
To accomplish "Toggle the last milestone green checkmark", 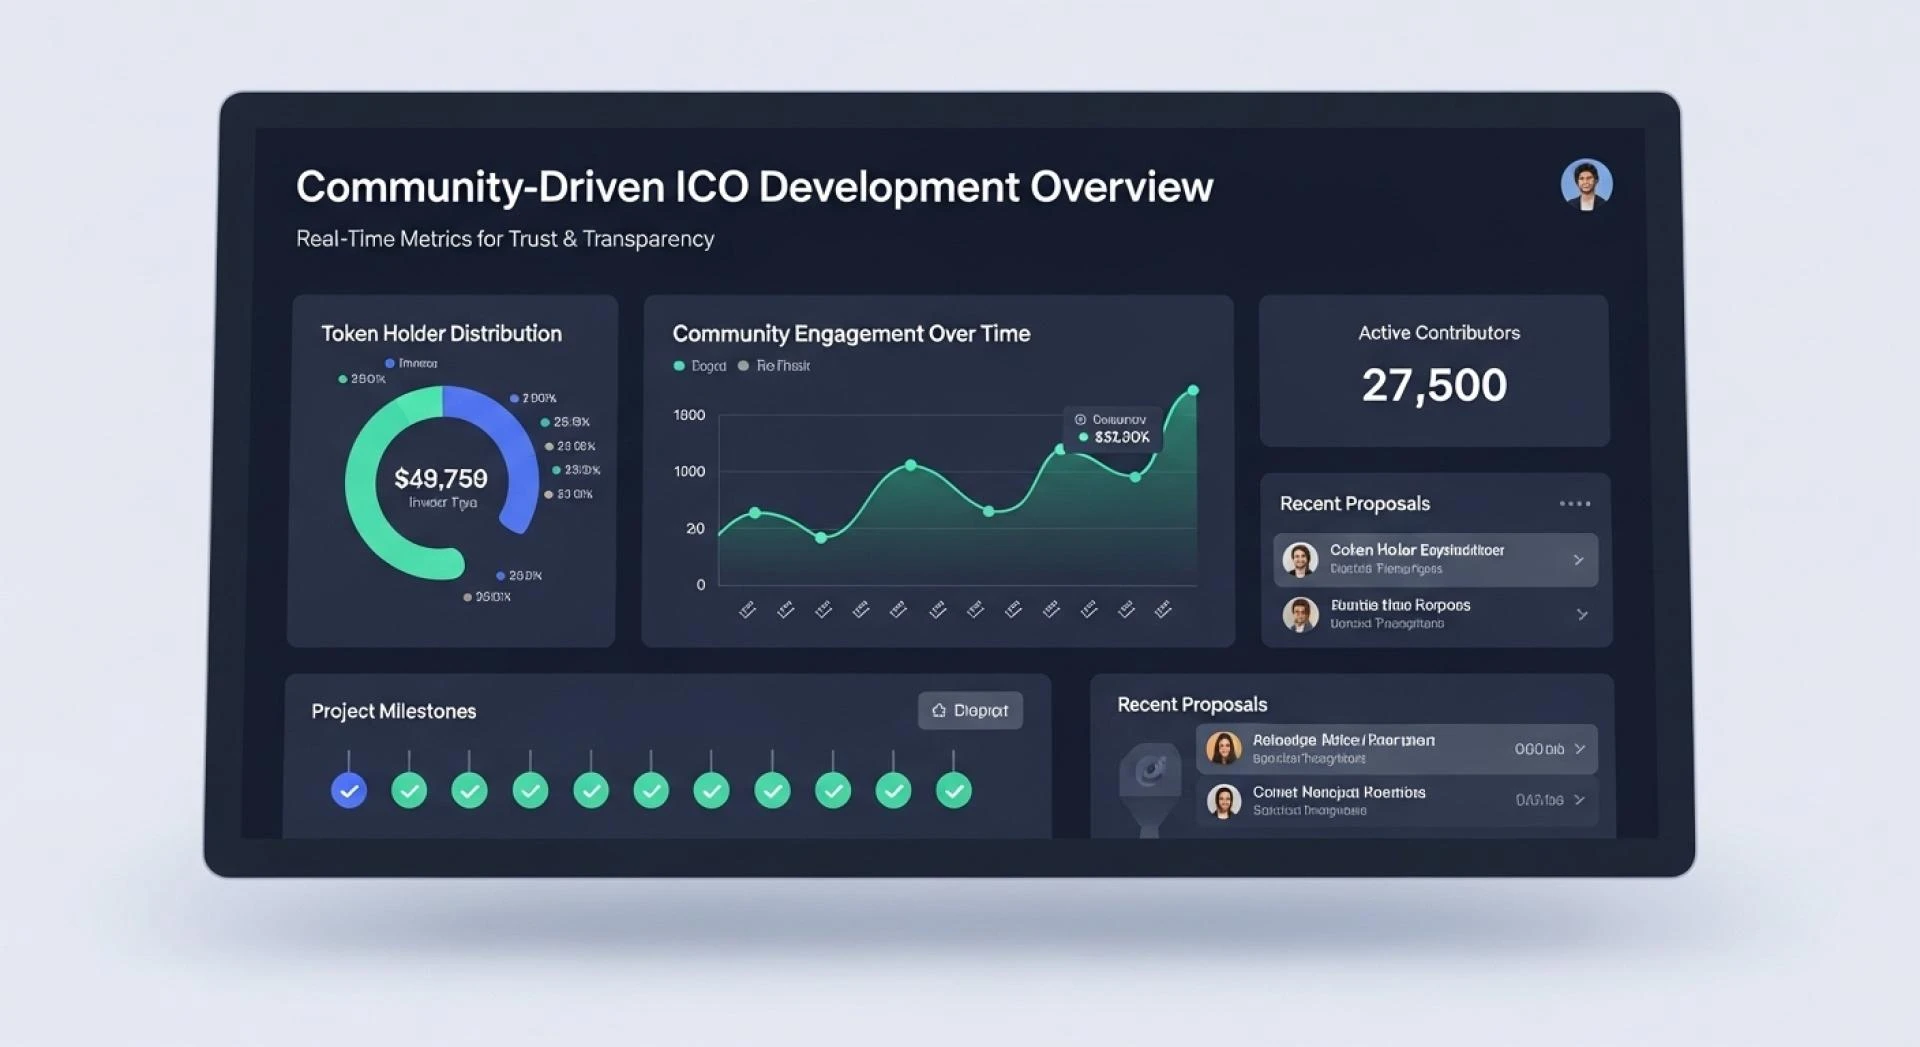I will coord(954,790).
